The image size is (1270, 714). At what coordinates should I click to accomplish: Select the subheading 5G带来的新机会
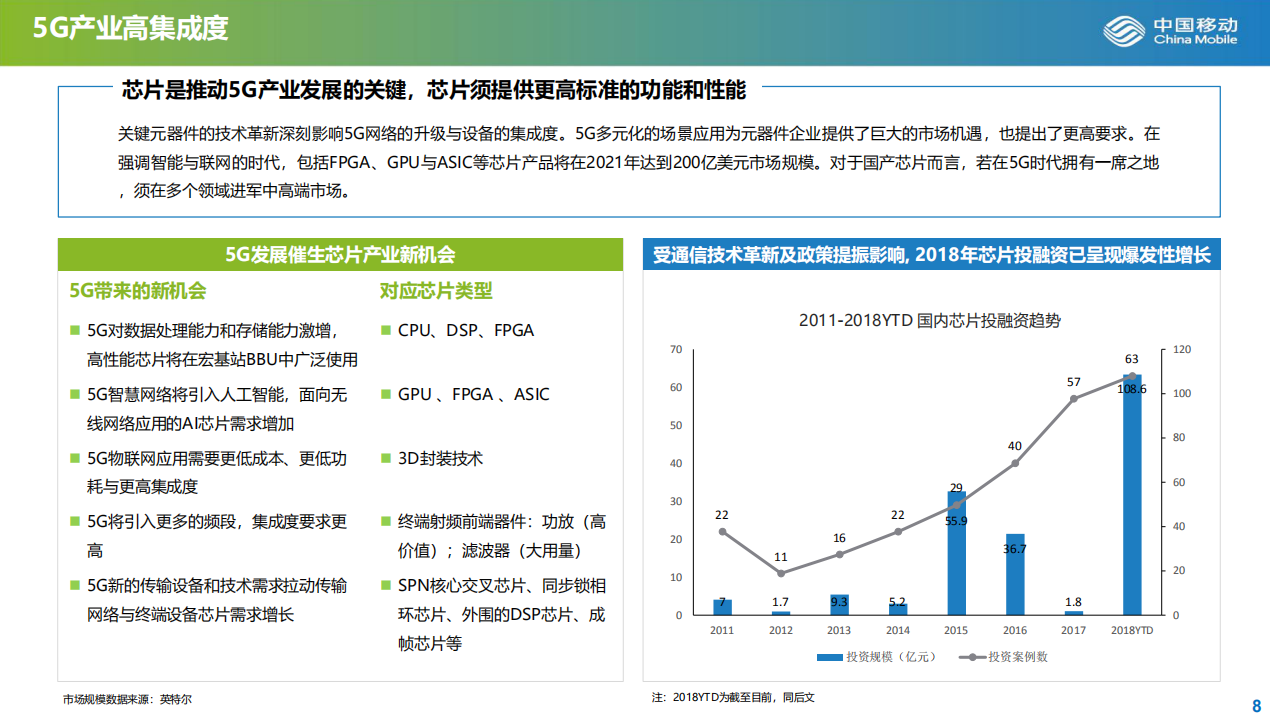(137, 291)
